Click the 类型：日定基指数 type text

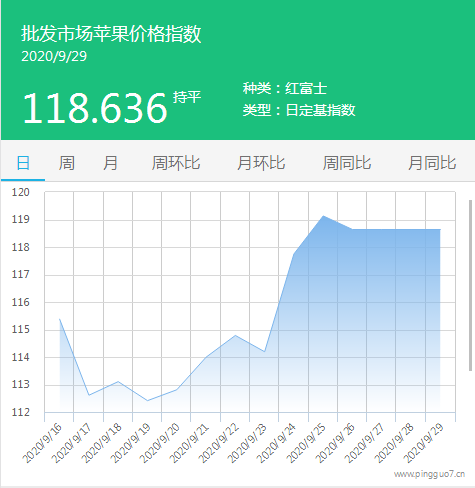(x=299, y=110)
